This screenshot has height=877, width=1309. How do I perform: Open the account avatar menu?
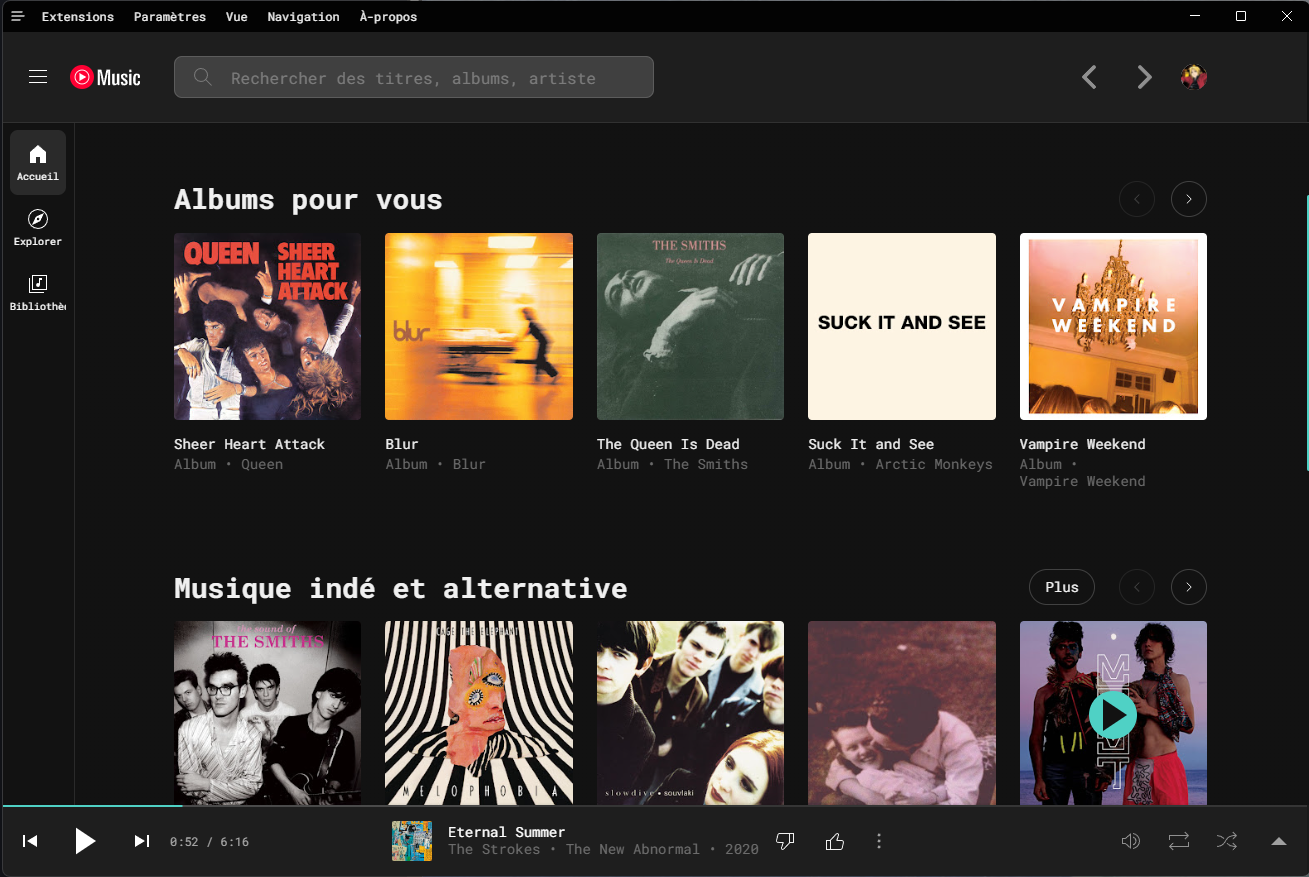1194,77
